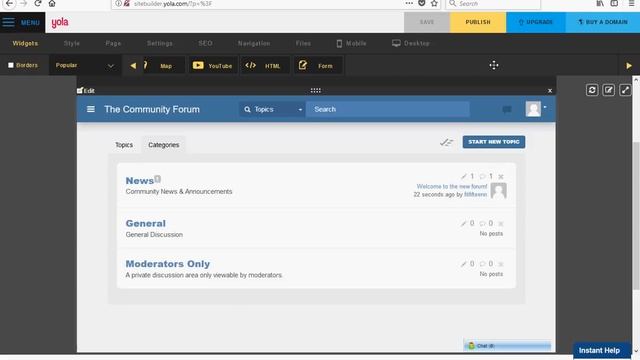Toggle the Borders checkbox
640x360 pixels.
(11, 65)
